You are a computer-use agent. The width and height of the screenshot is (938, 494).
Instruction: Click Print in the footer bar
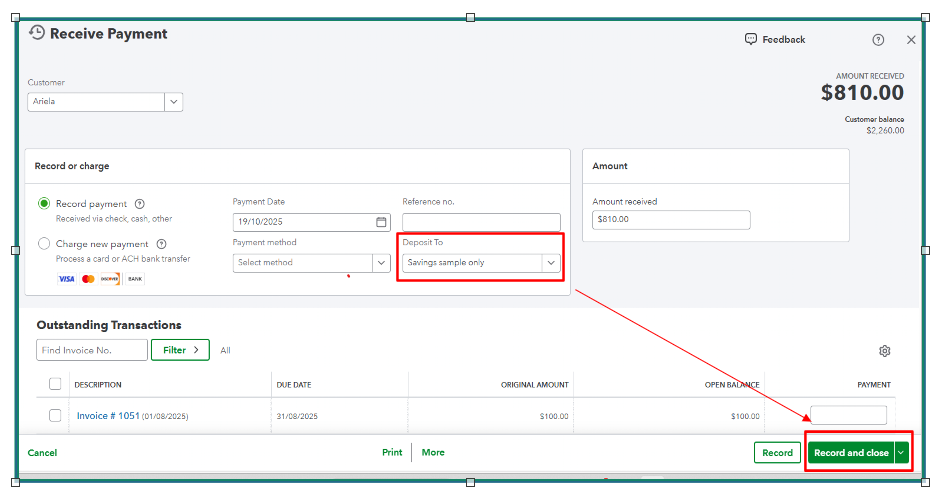(392, 453)
